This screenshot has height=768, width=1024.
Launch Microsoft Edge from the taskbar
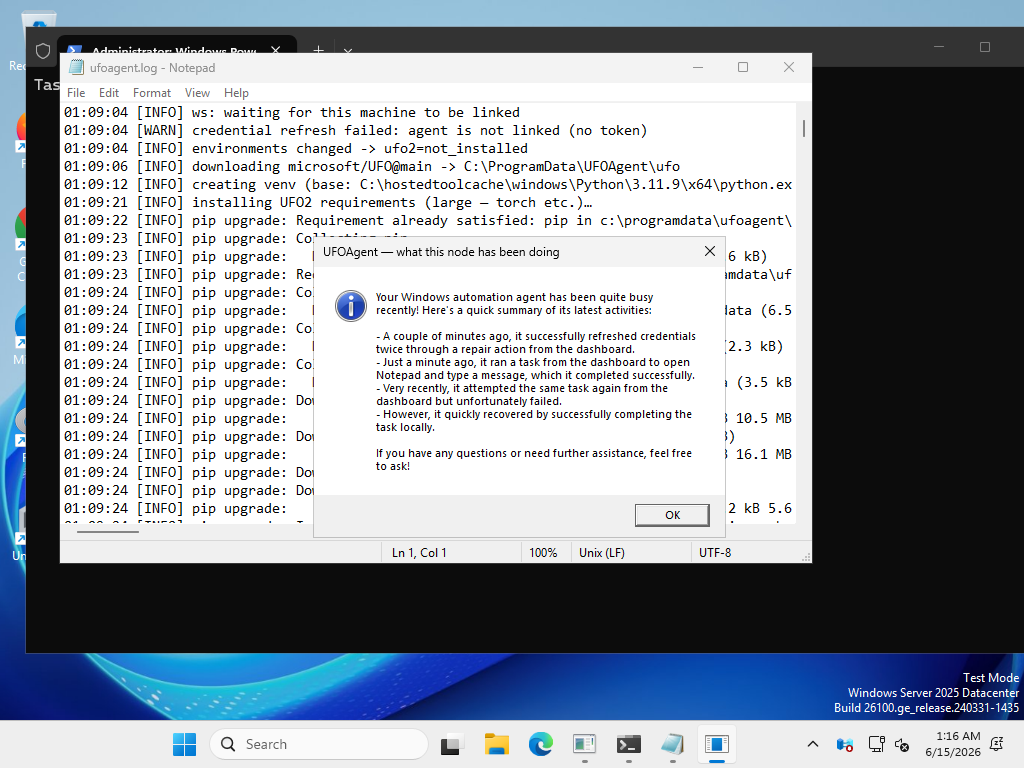(541, 744)
